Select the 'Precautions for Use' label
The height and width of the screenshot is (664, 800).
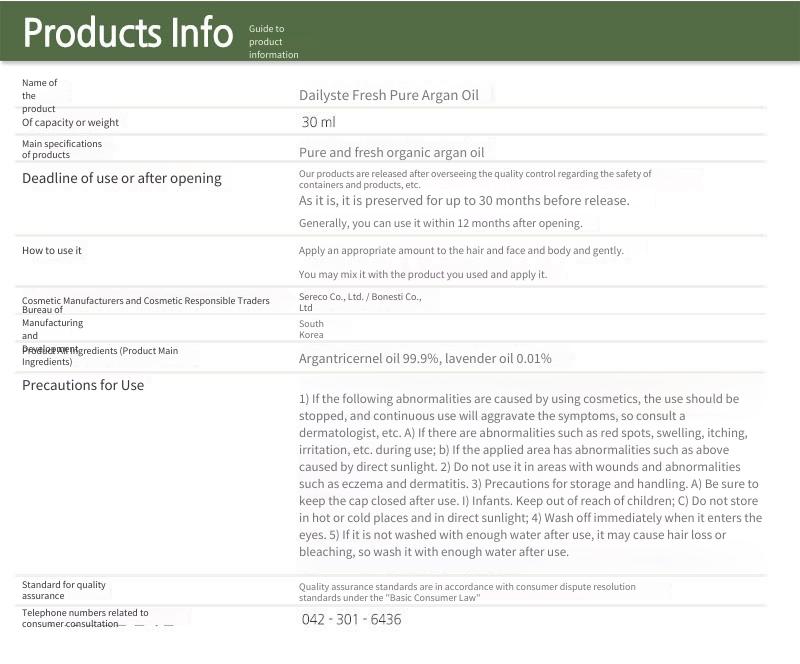[83, 385]
